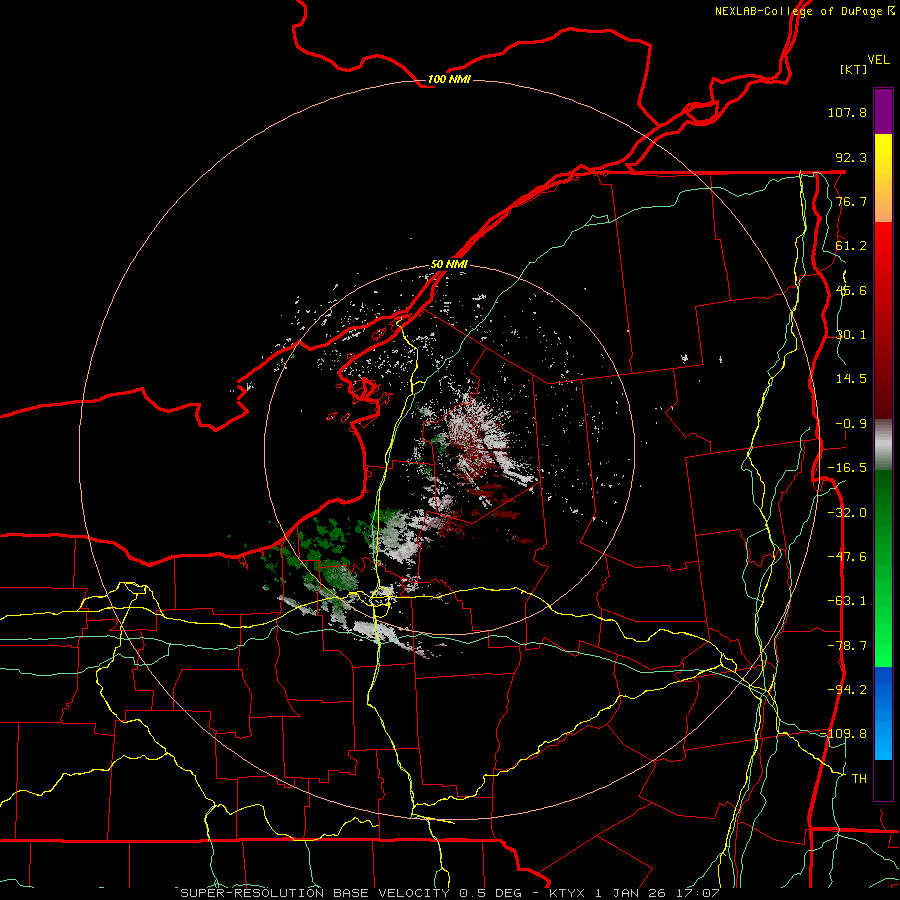The width and height of the screenshot is (900, 900).
Task: Select the -78.7 legend value
Action: tap(847, 646)
